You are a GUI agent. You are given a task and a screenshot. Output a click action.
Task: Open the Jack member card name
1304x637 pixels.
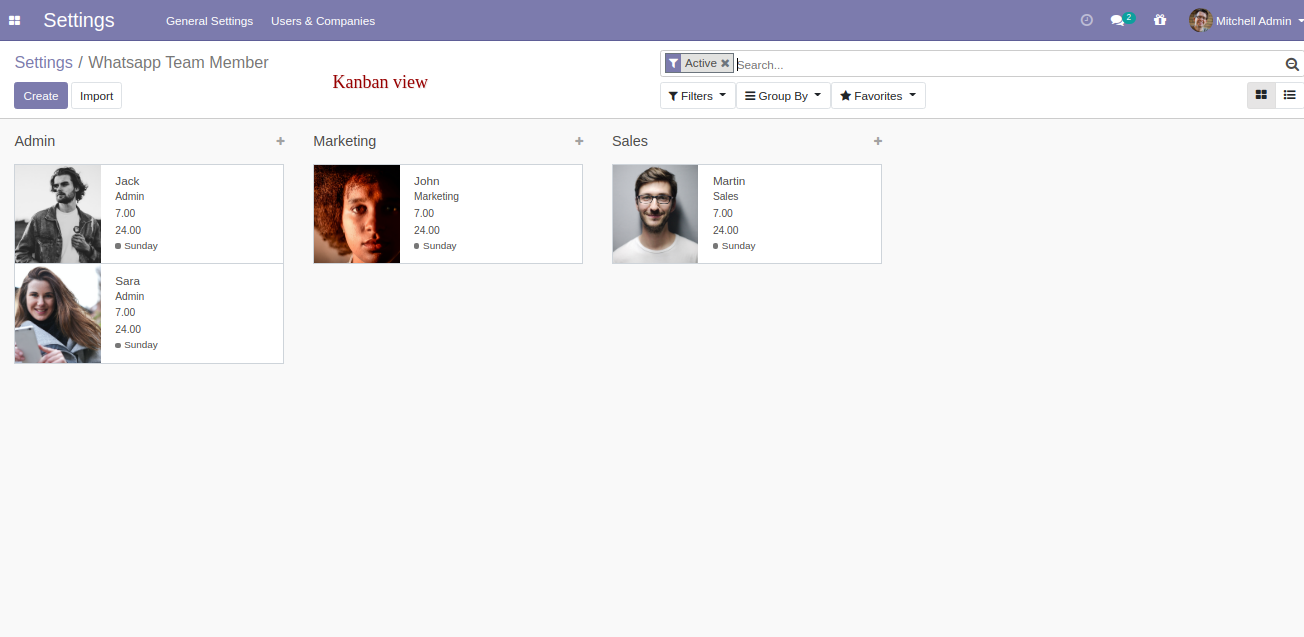pyautogui.click(x=127, y=181)
